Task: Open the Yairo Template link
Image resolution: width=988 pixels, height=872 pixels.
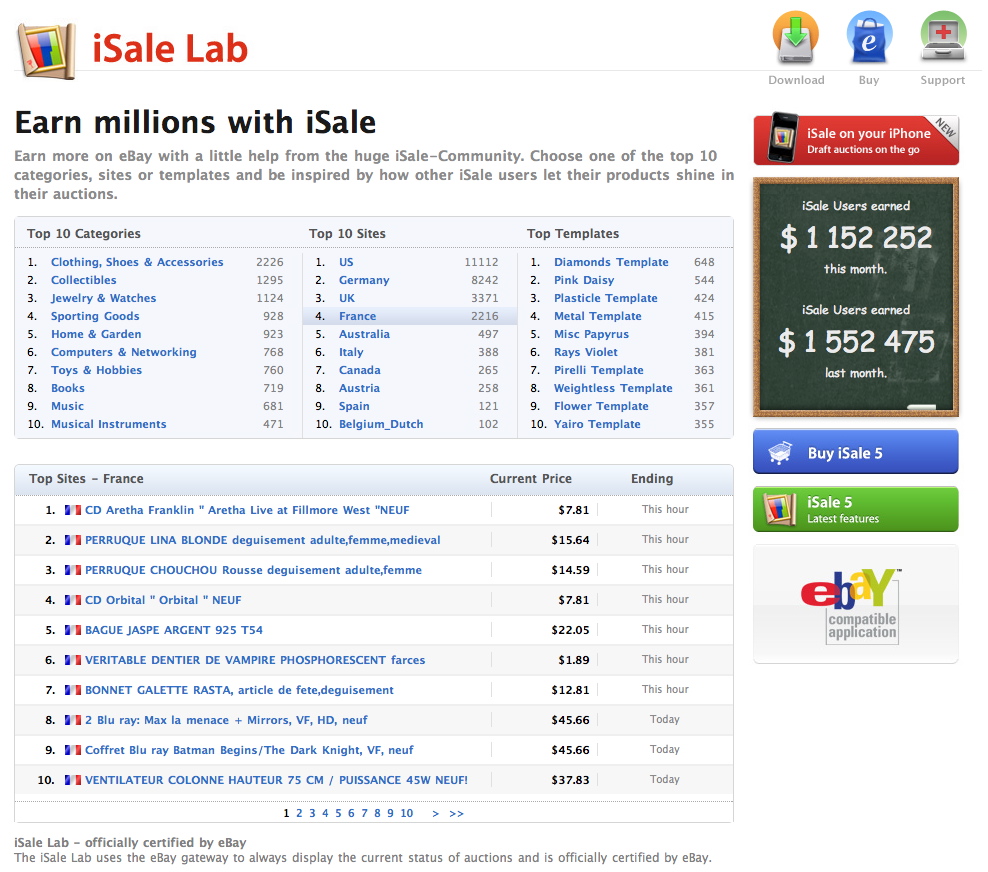Action: click(x=597, y=424)
